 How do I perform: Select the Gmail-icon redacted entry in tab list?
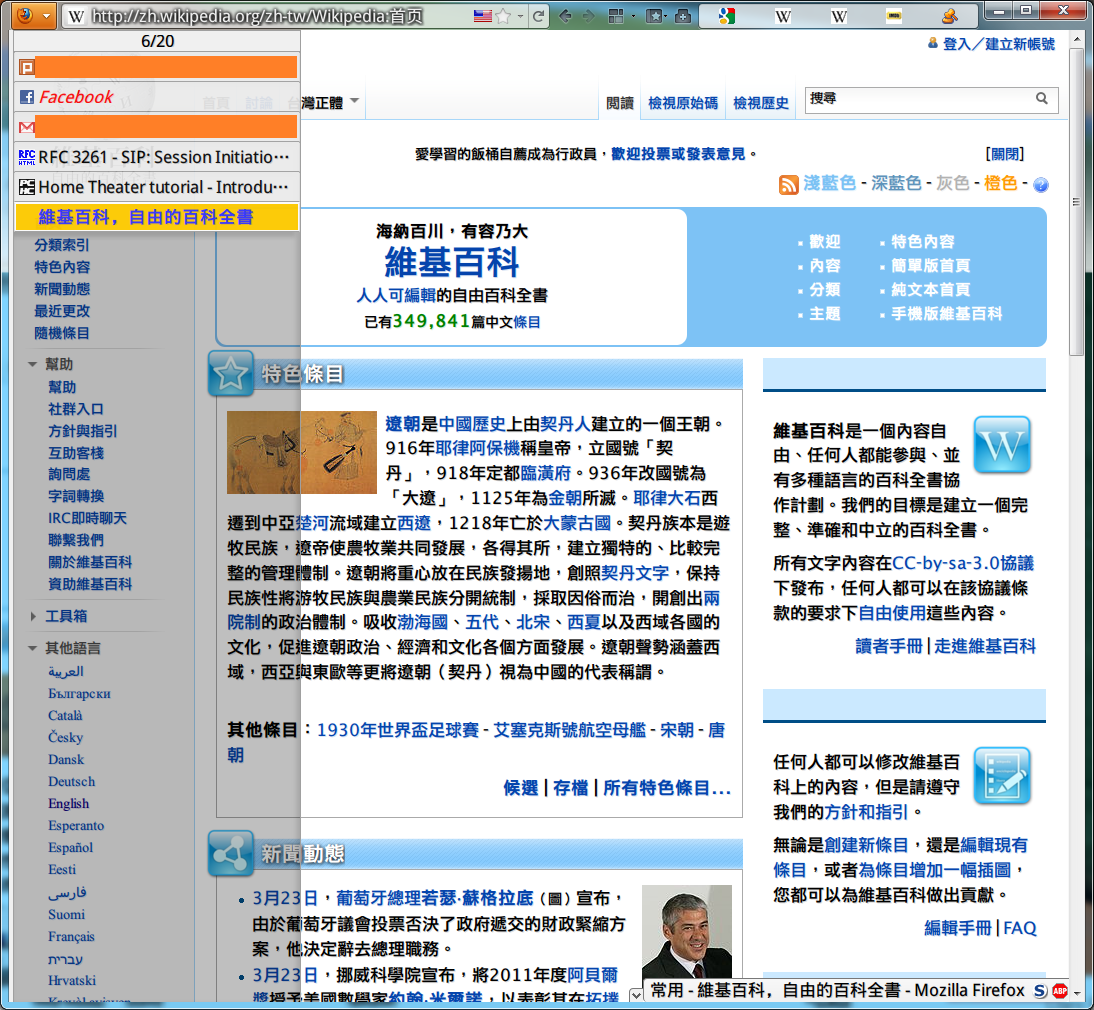(158, 127)
